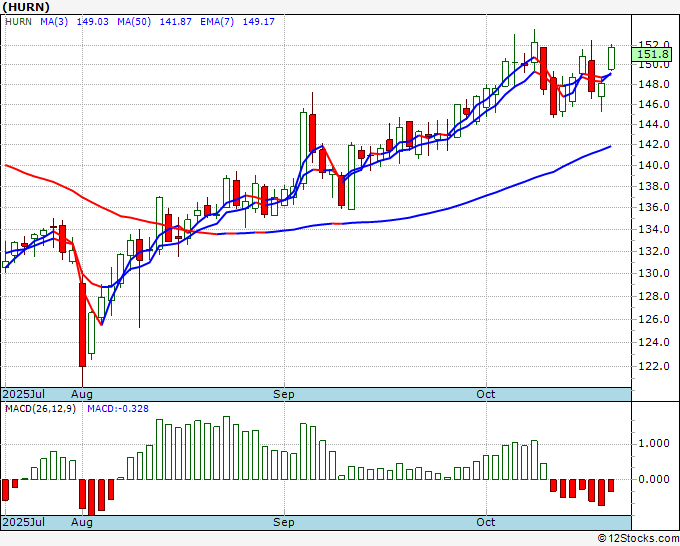Click the 132.0 price axis label
Screen dimensions: 680x546
pos(654,252)
